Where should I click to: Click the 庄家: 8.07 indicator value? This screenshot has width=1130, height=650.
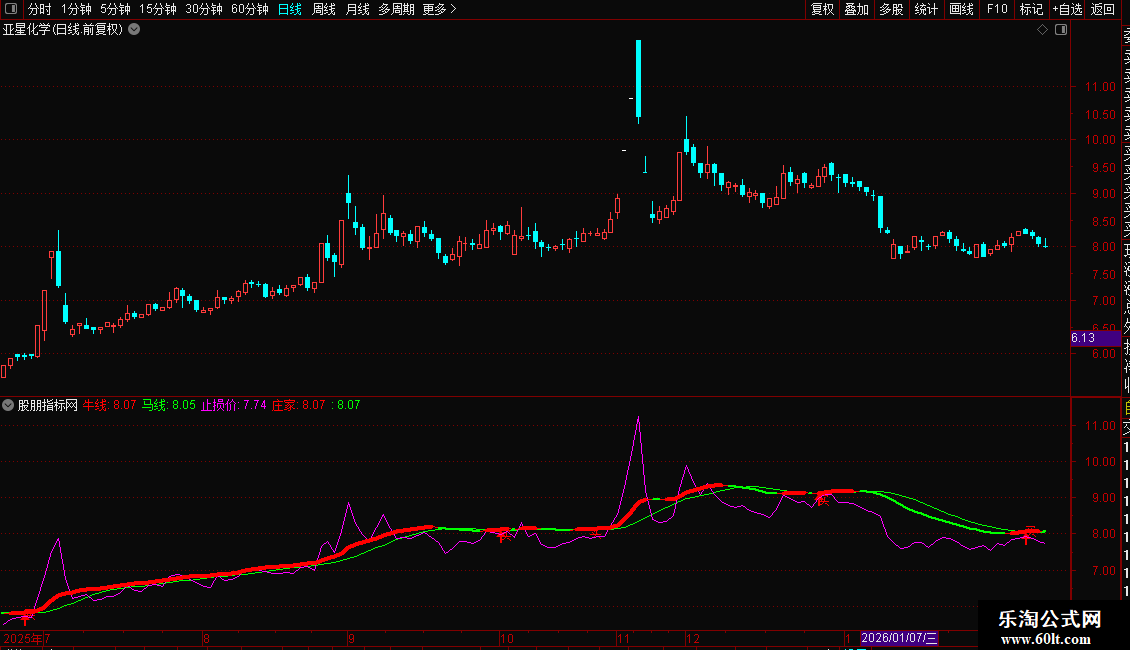point(298,405)
